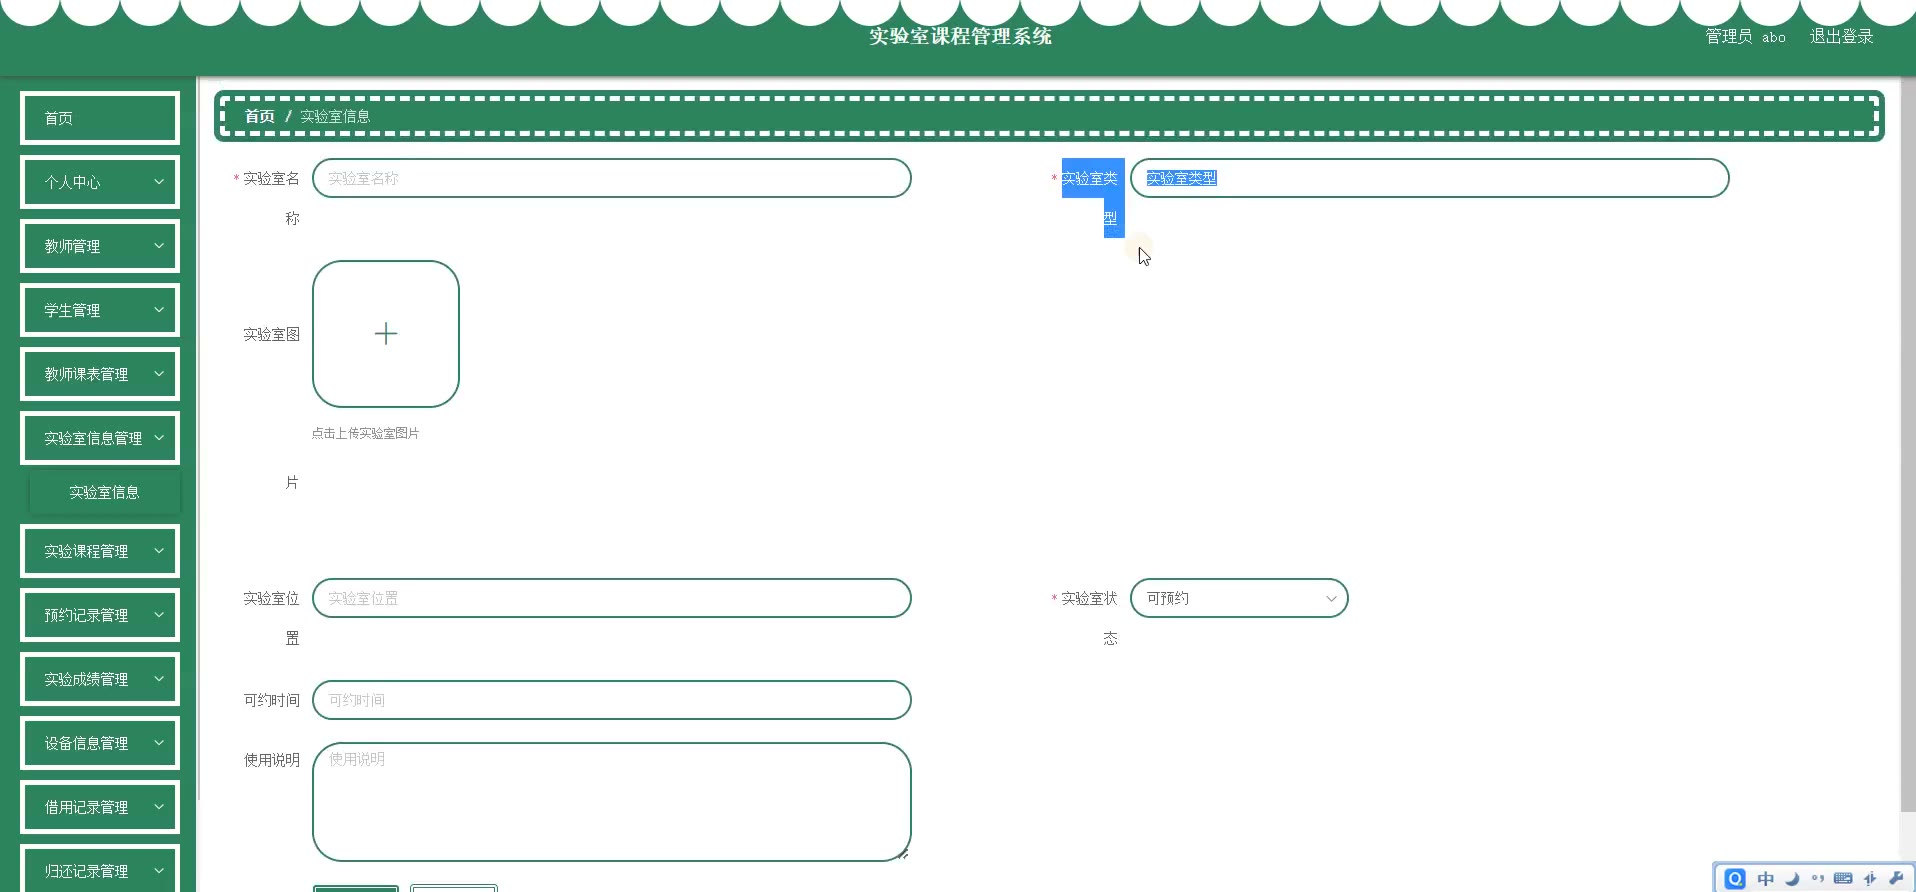This screenshot has width=1916, height=892.
Task: Open the 预约记录管理 sidebar menu
Action: (100, 615)
